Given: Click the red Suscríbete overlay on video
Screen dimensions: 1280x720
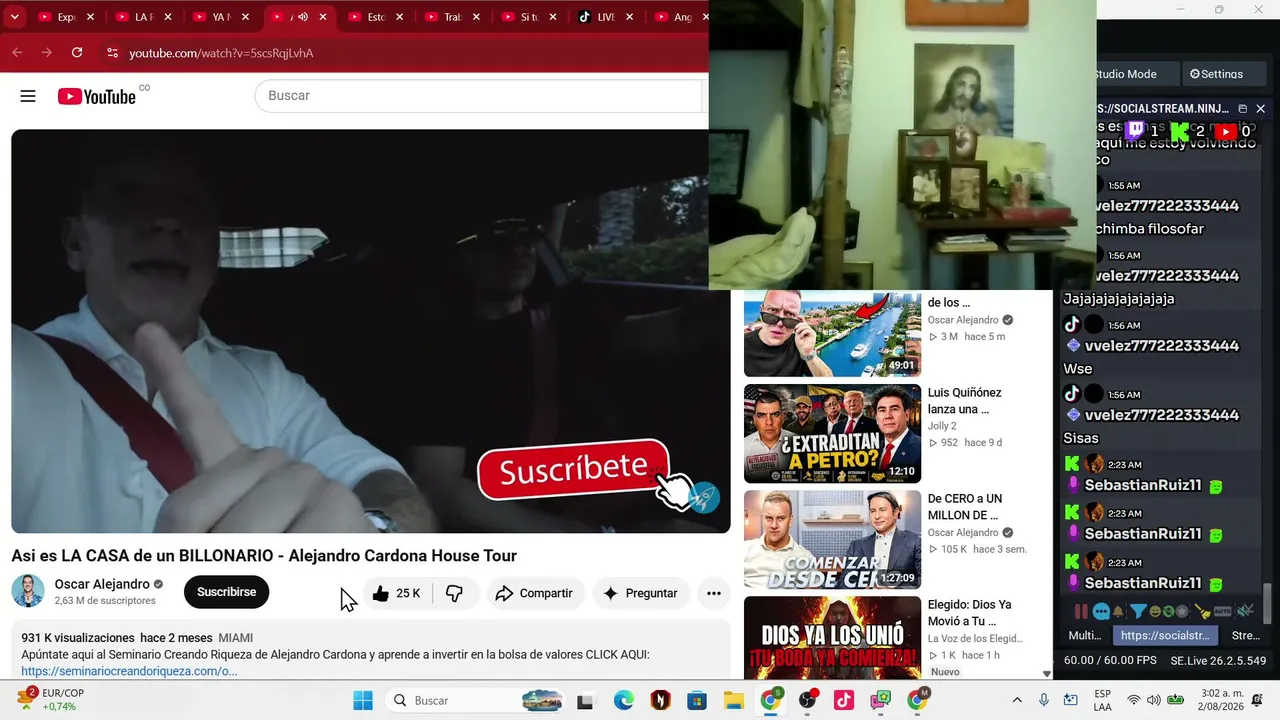Looking at the screenshot, I should pos(573,469).
